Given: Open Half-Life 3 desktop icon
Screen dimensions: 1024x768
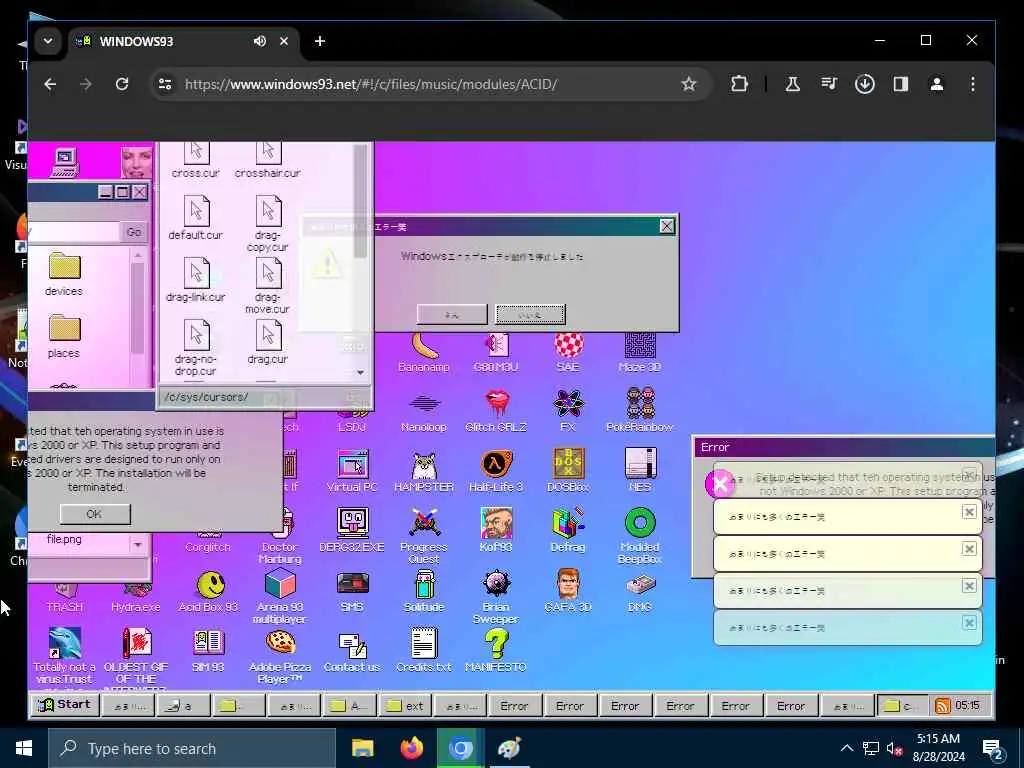Looking at the screenshot, I should coord(496,472).
